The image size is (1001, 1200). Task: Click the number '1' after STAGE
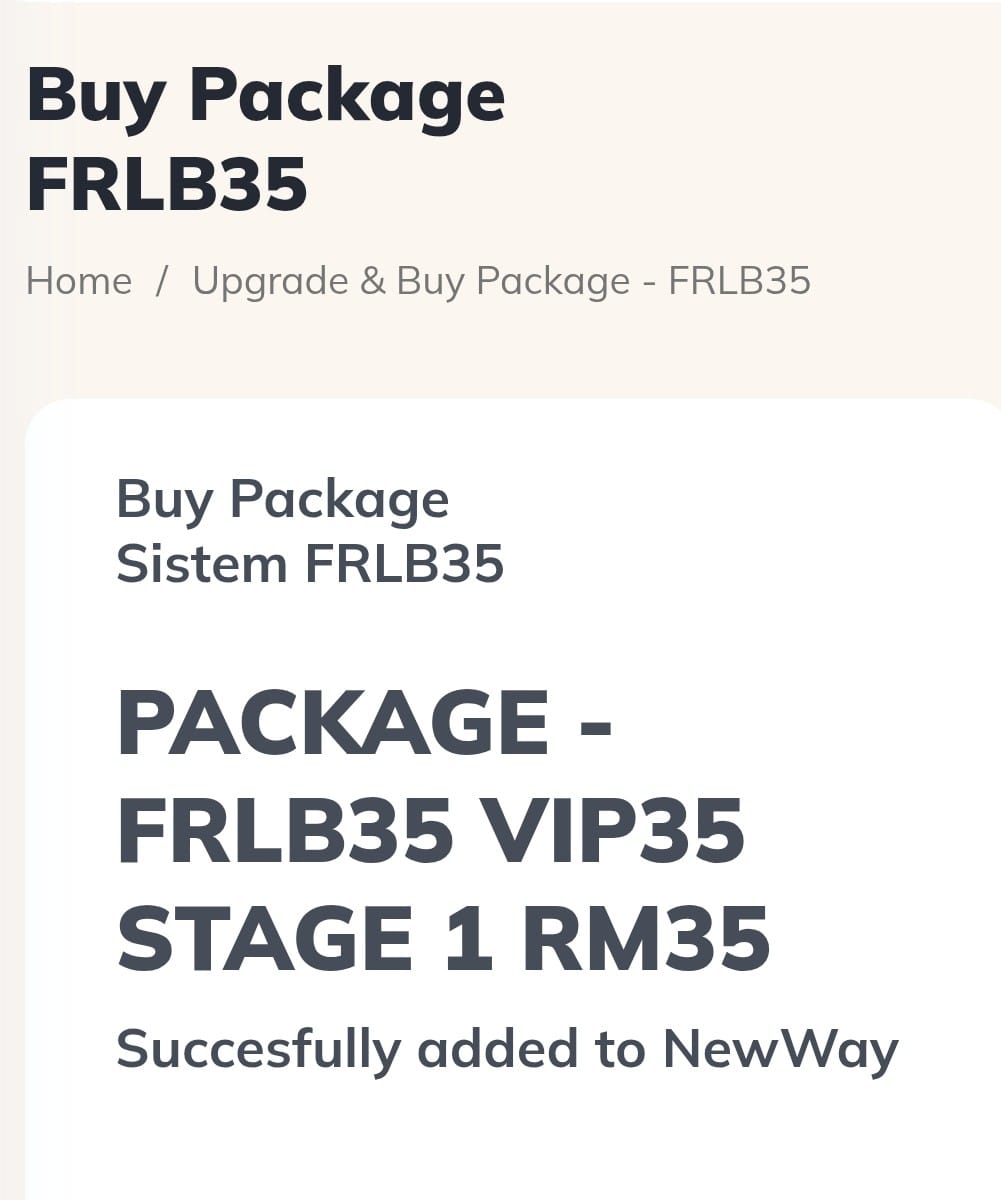click(x=469, y=939)
